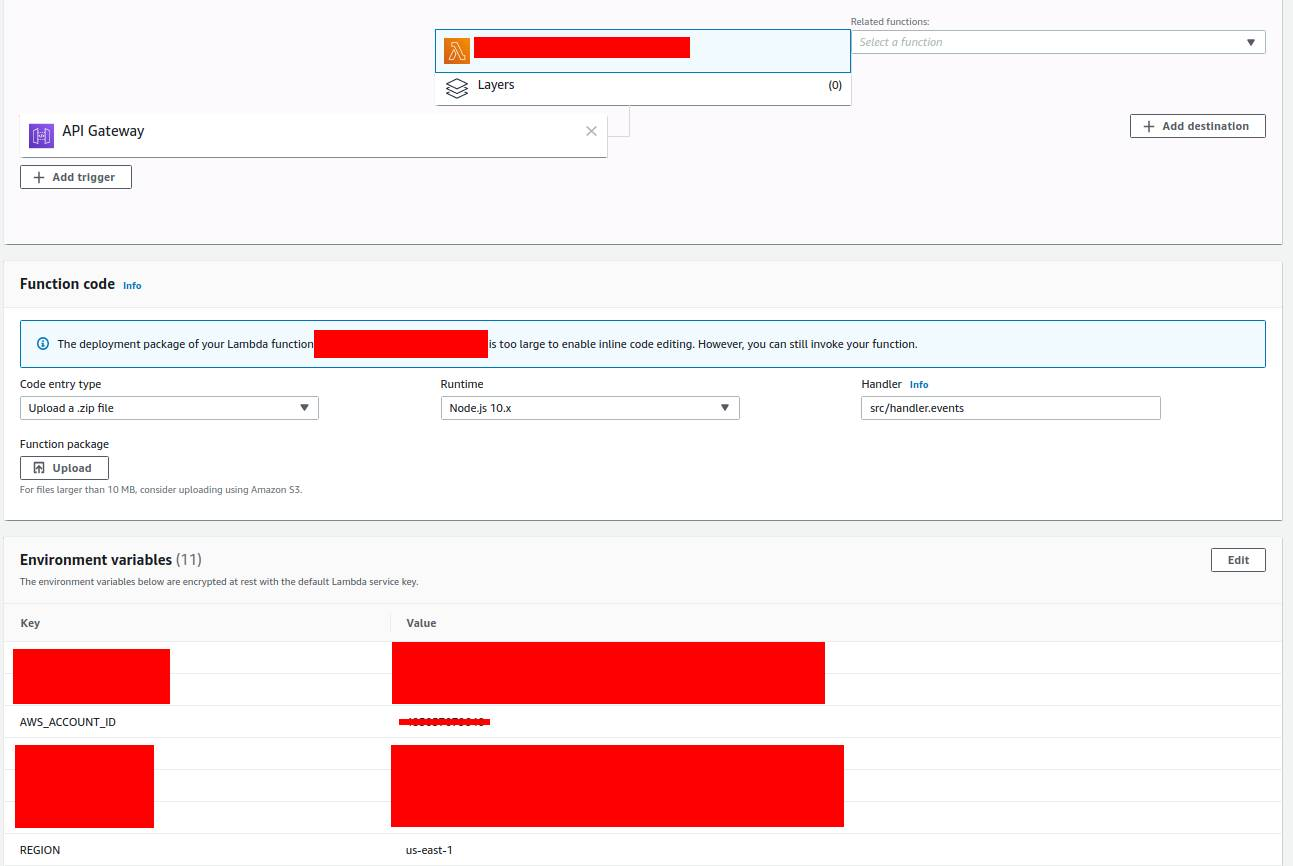Image resolution: width=1293 pixels, height=866 pixels.
Task: Click the Add destination button text
Action: (1205, 126)
